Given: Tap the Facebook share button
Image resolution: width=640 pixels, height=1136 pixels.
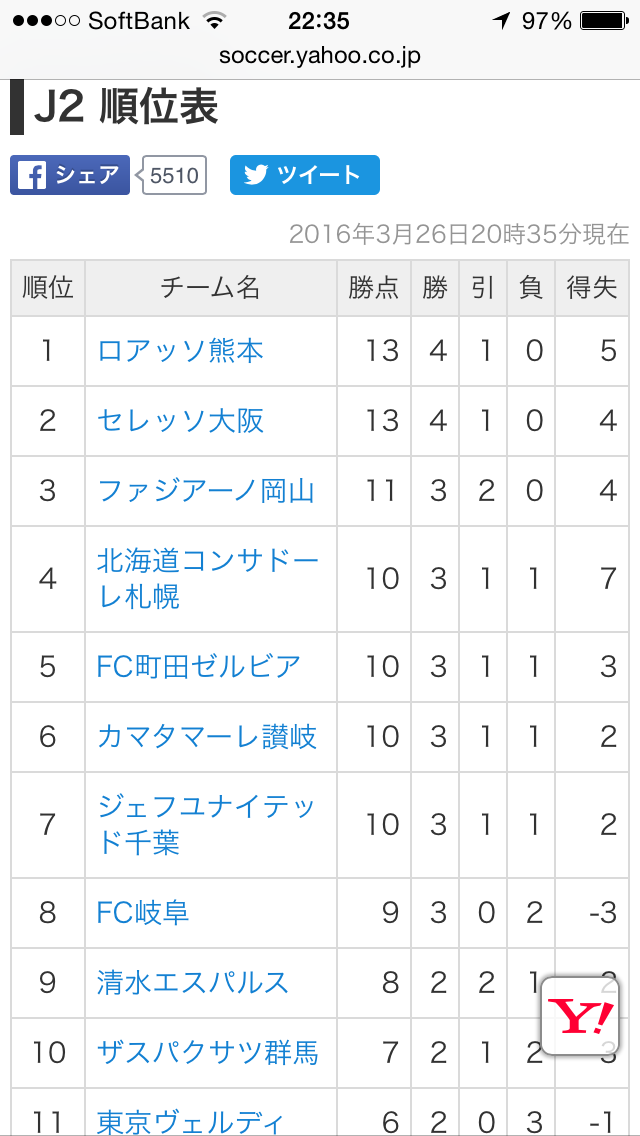Looking at the screenshot, I should pos(70,175).
